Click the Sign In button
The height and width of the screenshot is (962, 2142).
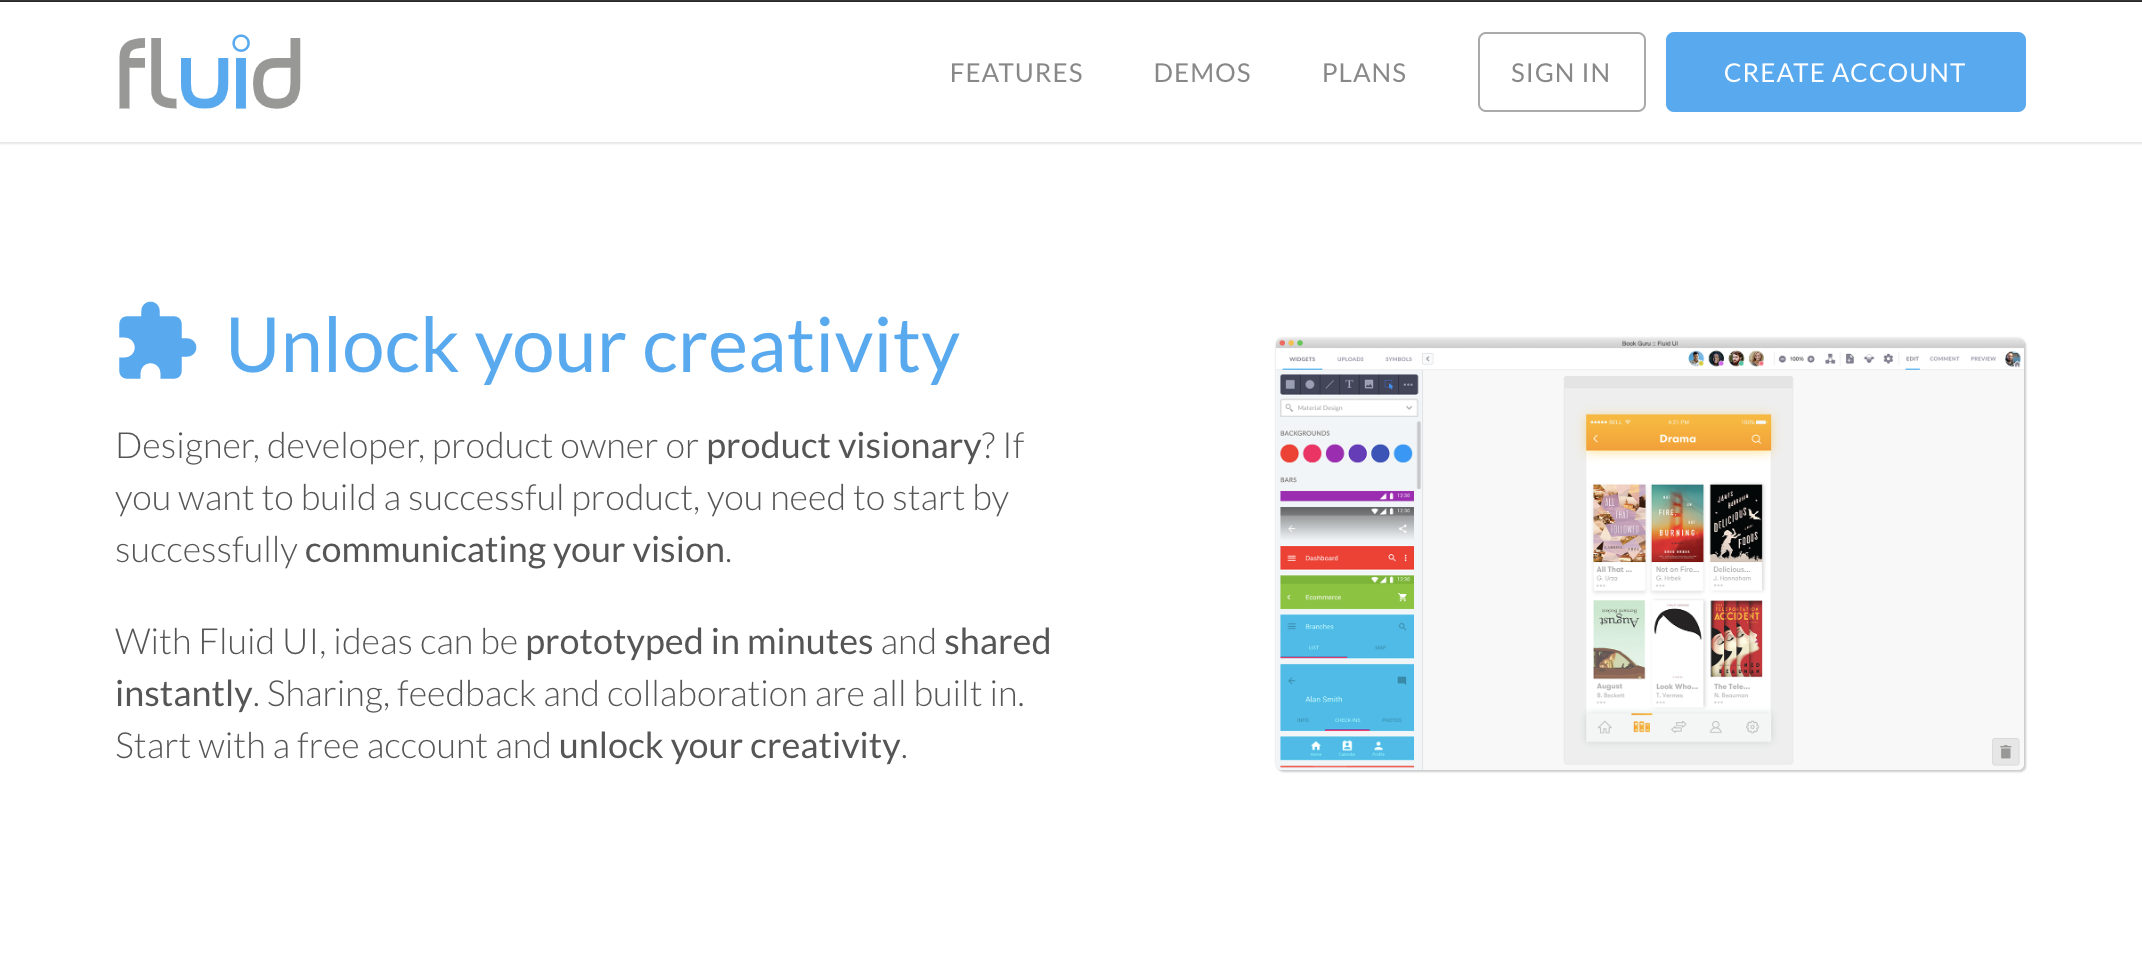[1561, 73]
